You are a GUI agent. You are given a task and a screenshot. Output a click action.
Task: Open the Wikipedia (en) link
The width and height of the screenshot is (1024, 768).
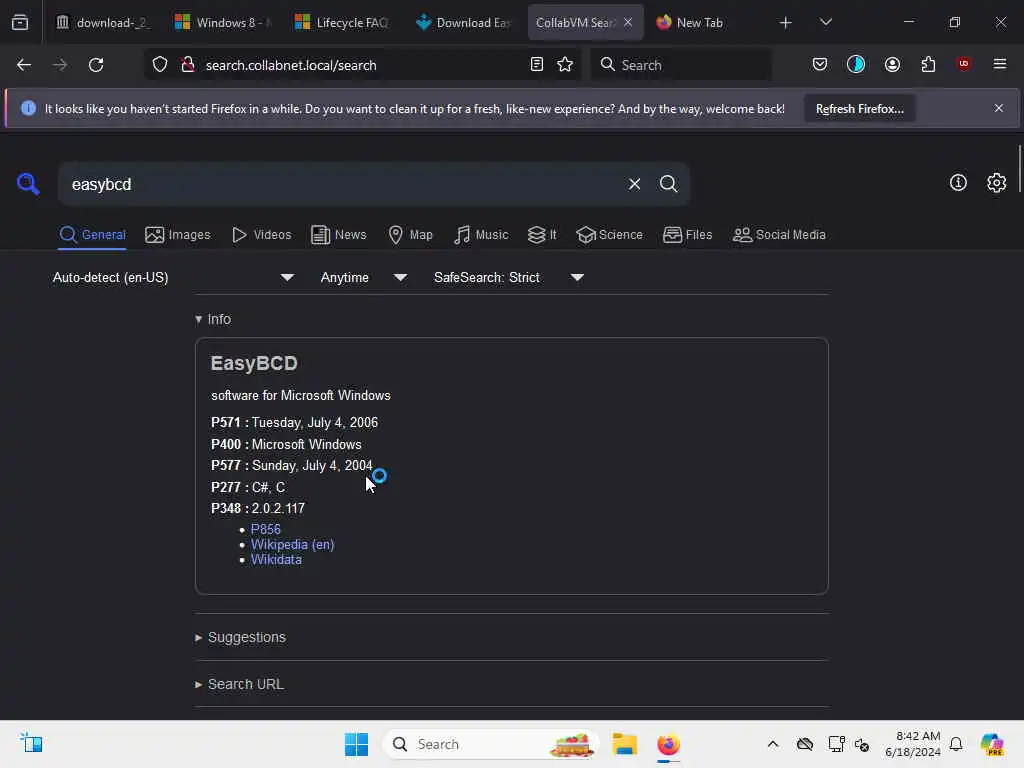tap(293, 545)
